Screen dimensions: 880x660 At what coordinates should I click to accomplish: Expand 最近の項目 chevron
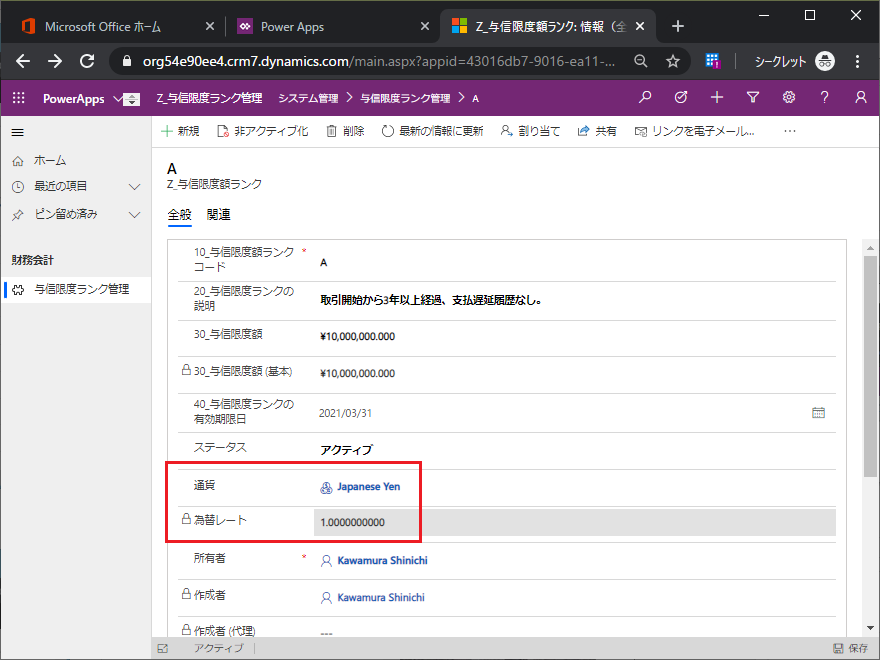pos(134,186)
